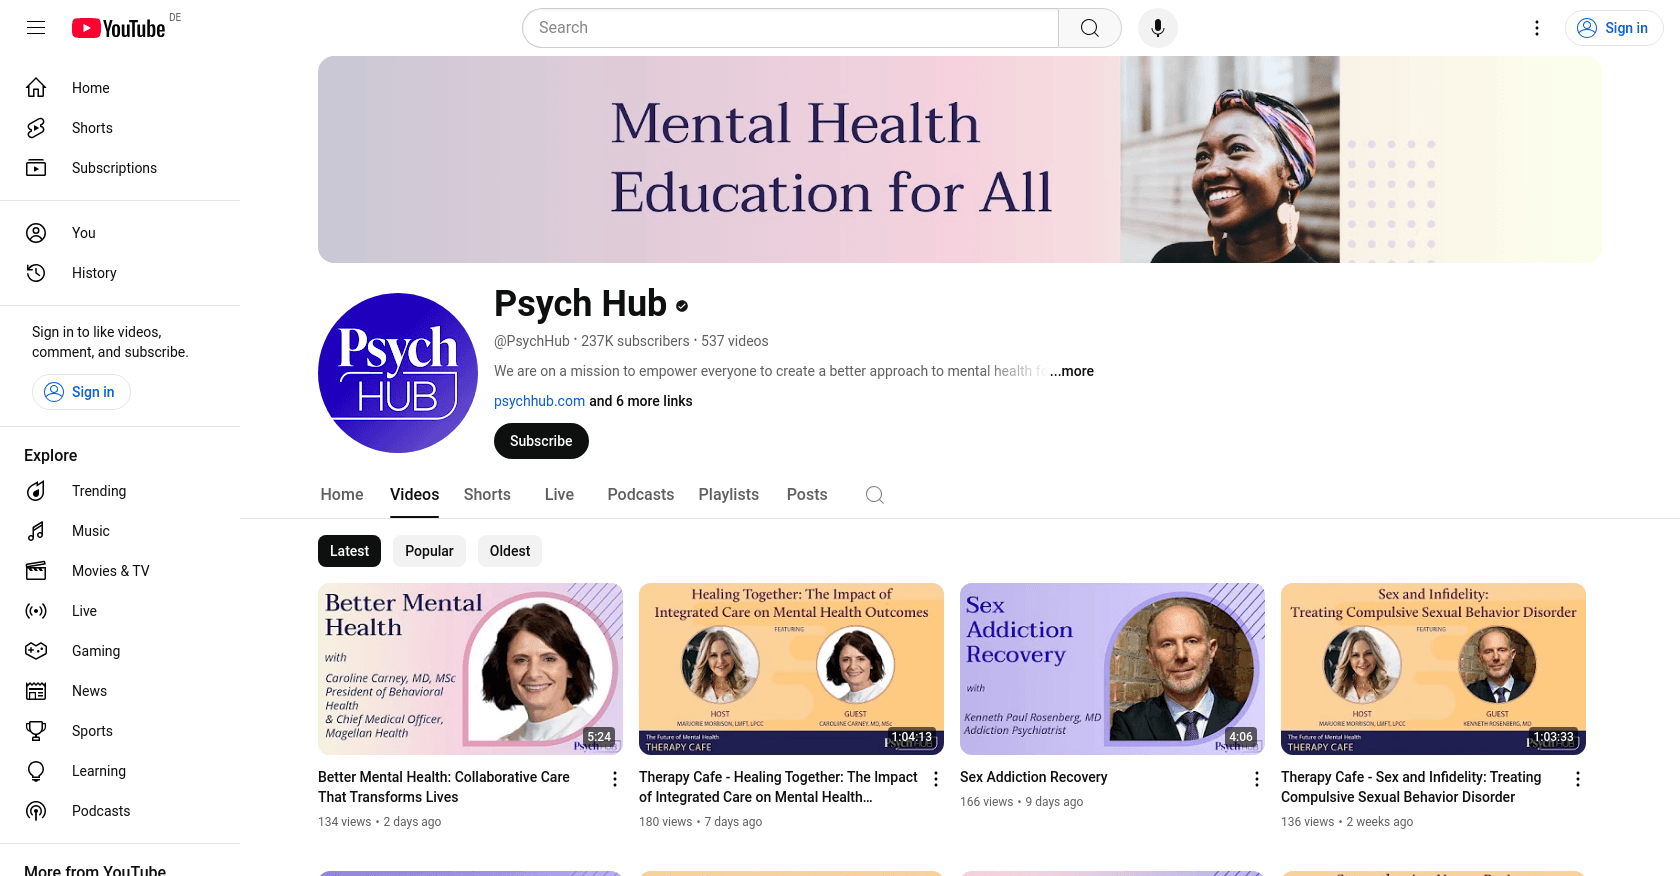Open options menu for Better Mental Health video

[x=615, y=779]
